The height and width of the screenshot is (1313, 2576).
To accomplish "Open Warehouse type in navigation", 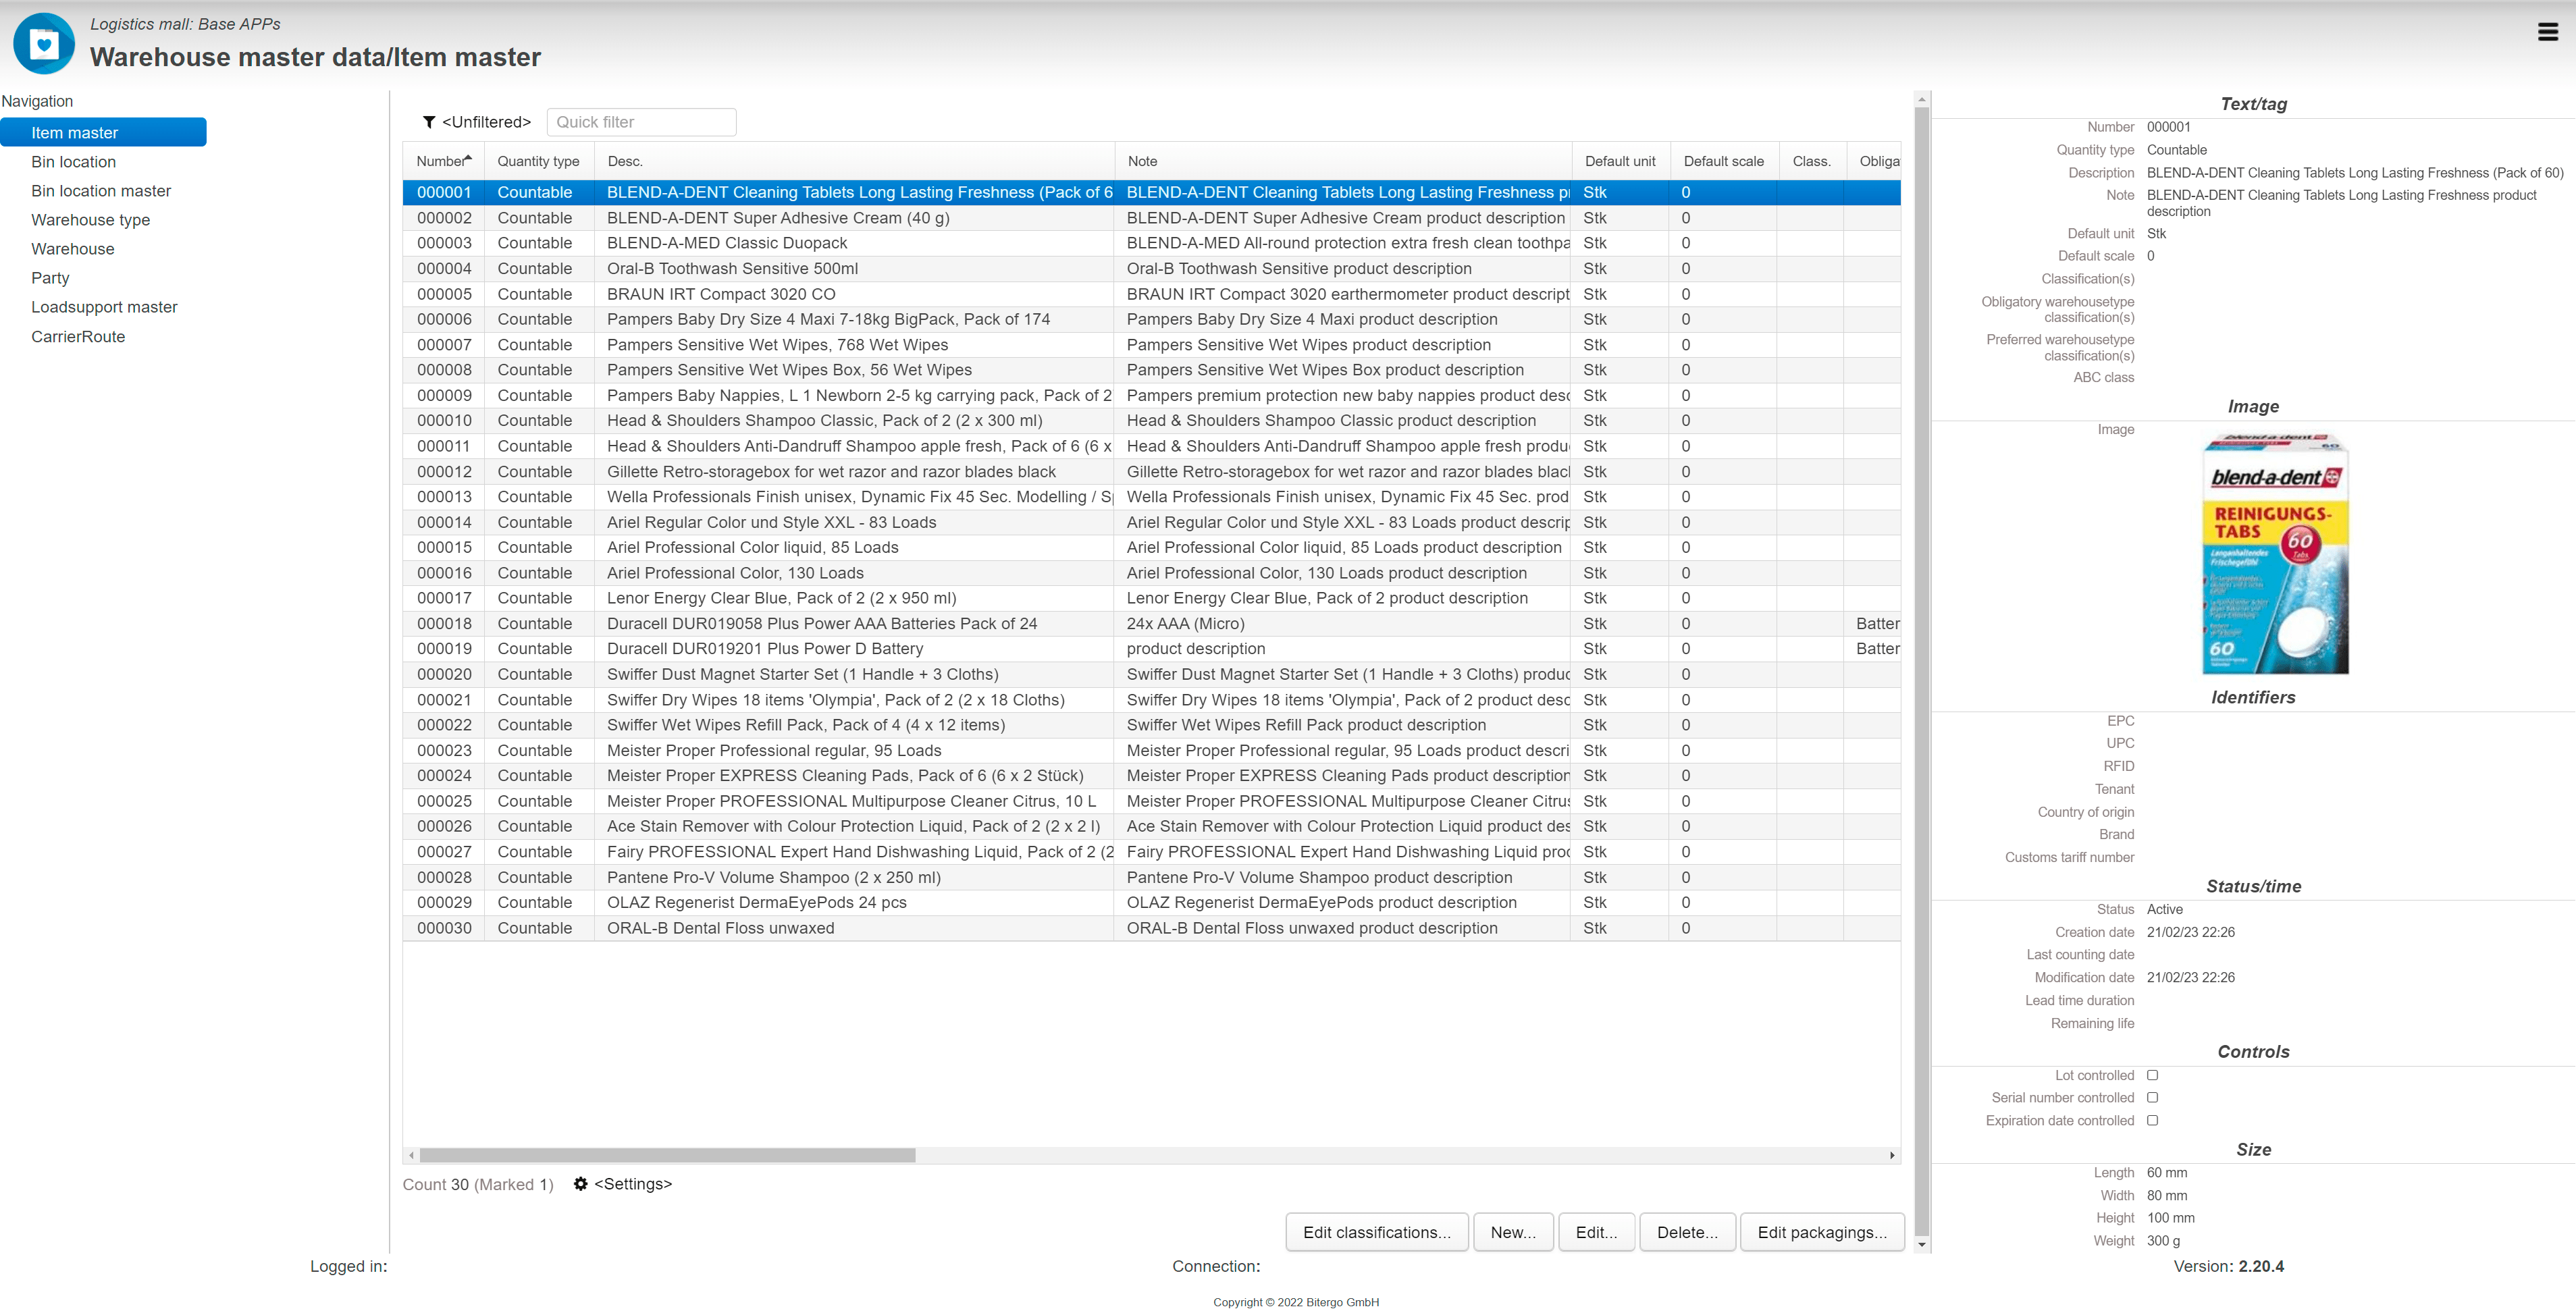I will (90, 220).
